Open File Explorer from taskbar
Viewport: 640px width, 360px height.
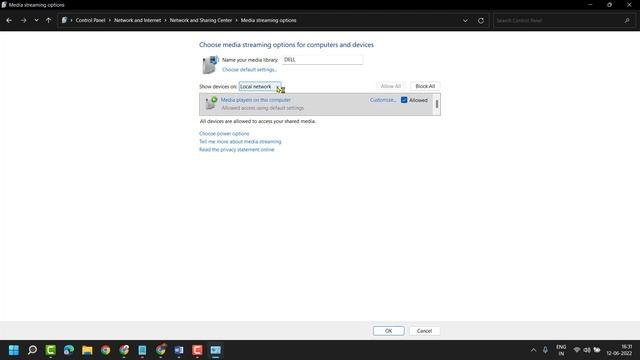pos(87,350)
